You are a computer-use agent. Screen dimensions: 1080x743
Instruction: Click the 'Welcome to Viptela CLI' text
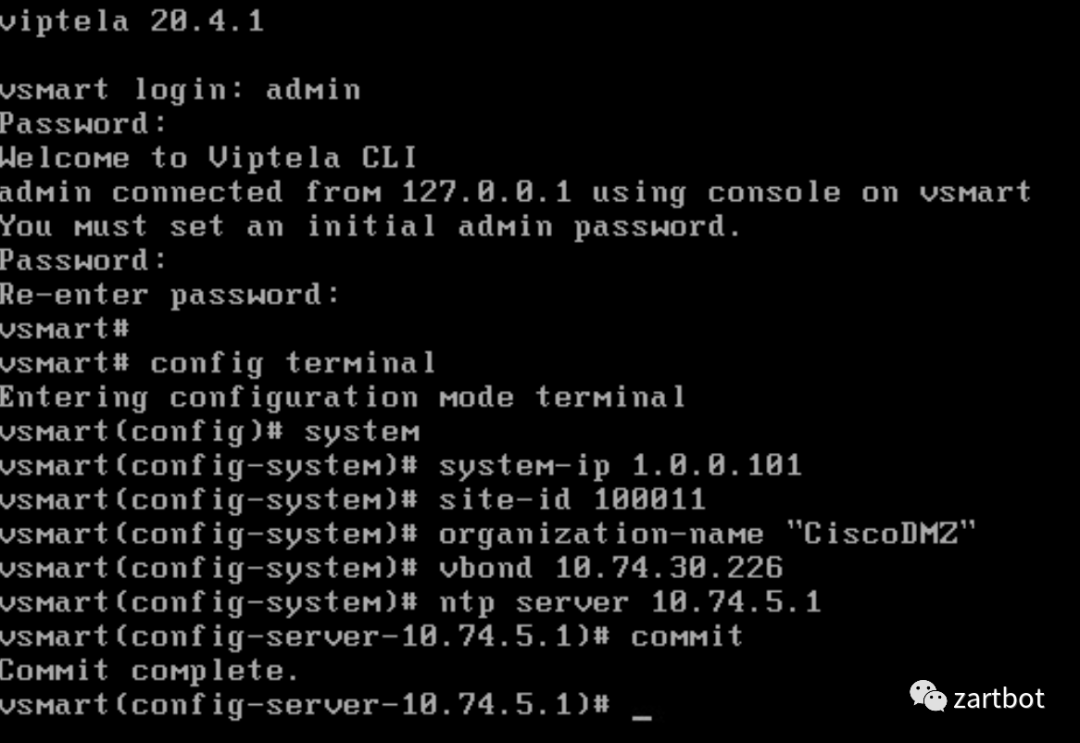[208, 158]
